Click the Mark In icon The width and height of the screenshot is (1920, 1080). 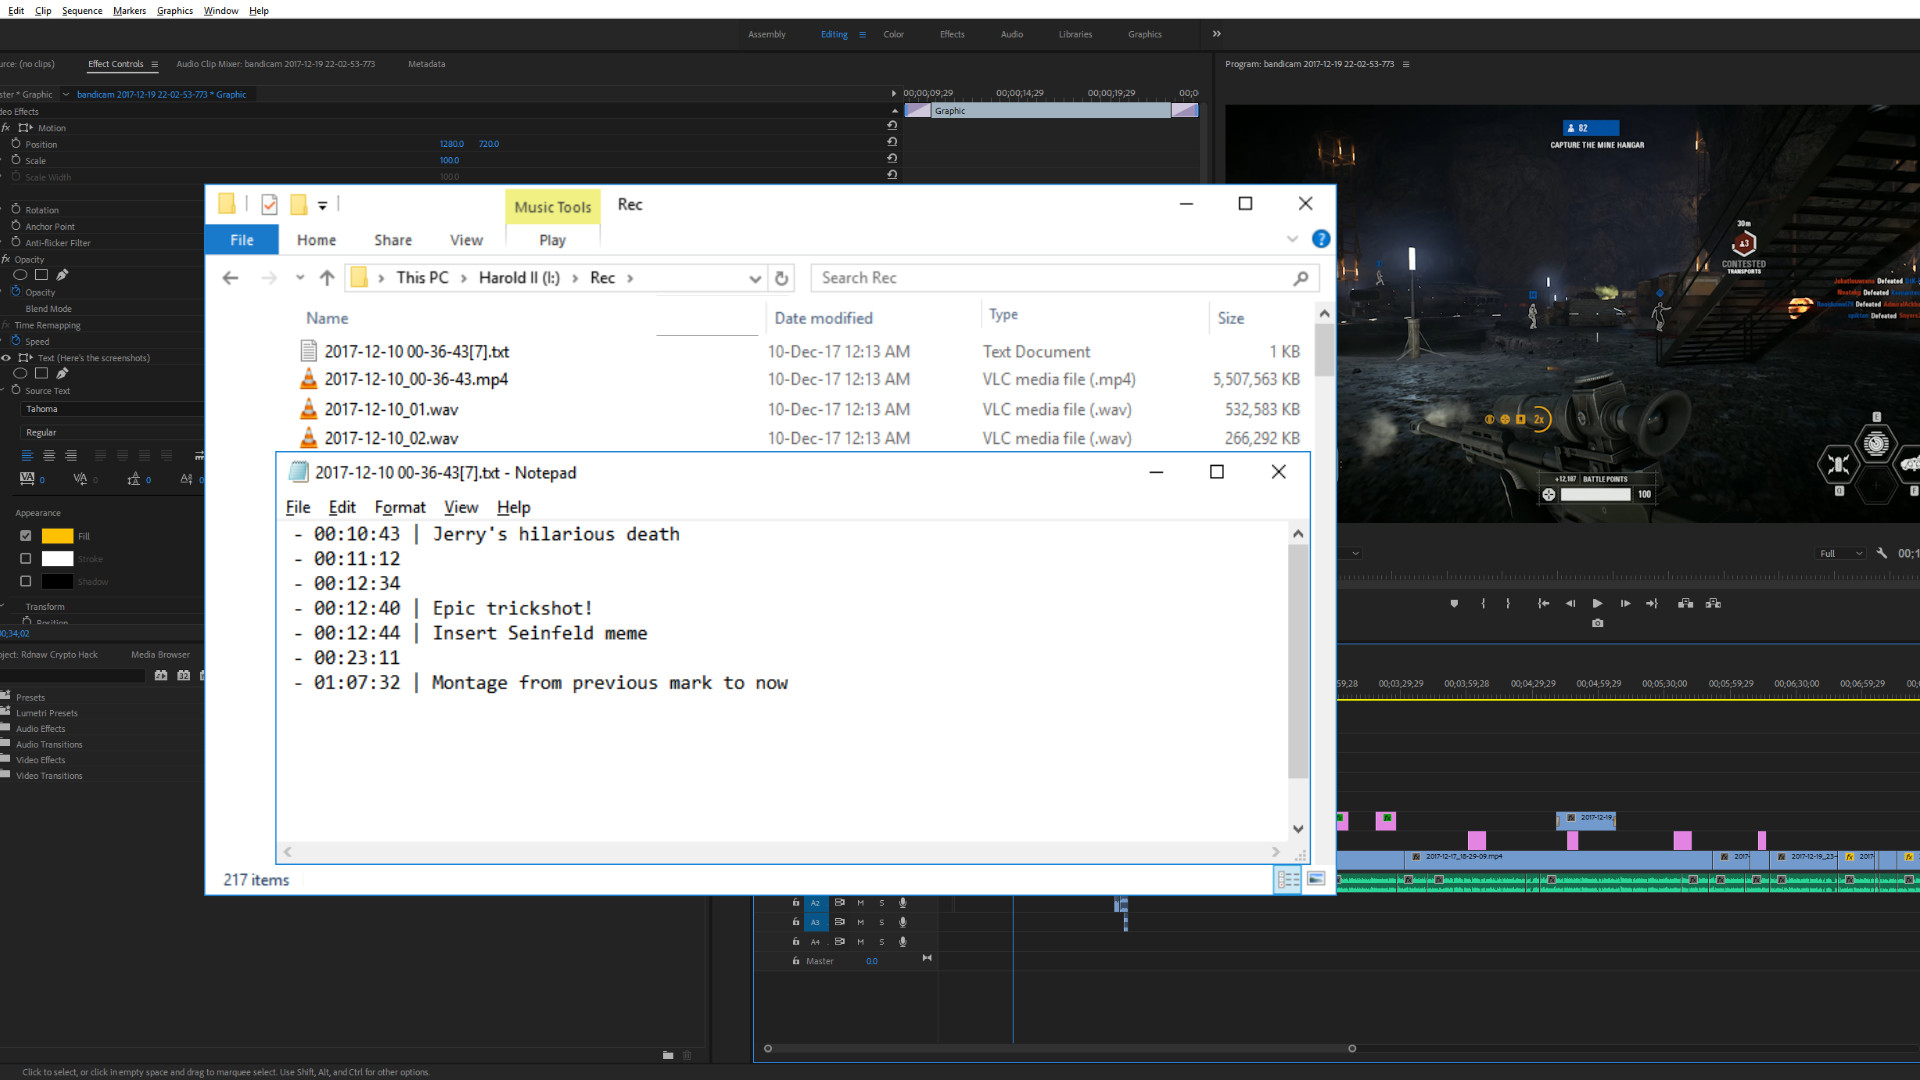click(1484, 603)
